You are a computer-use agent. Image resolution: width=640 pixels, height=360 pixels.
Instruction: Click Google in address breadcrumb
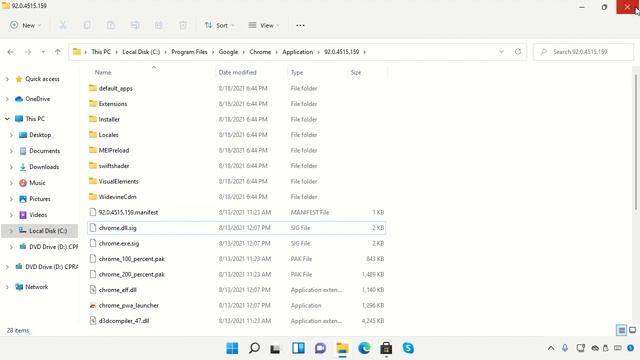coord(228,52)
